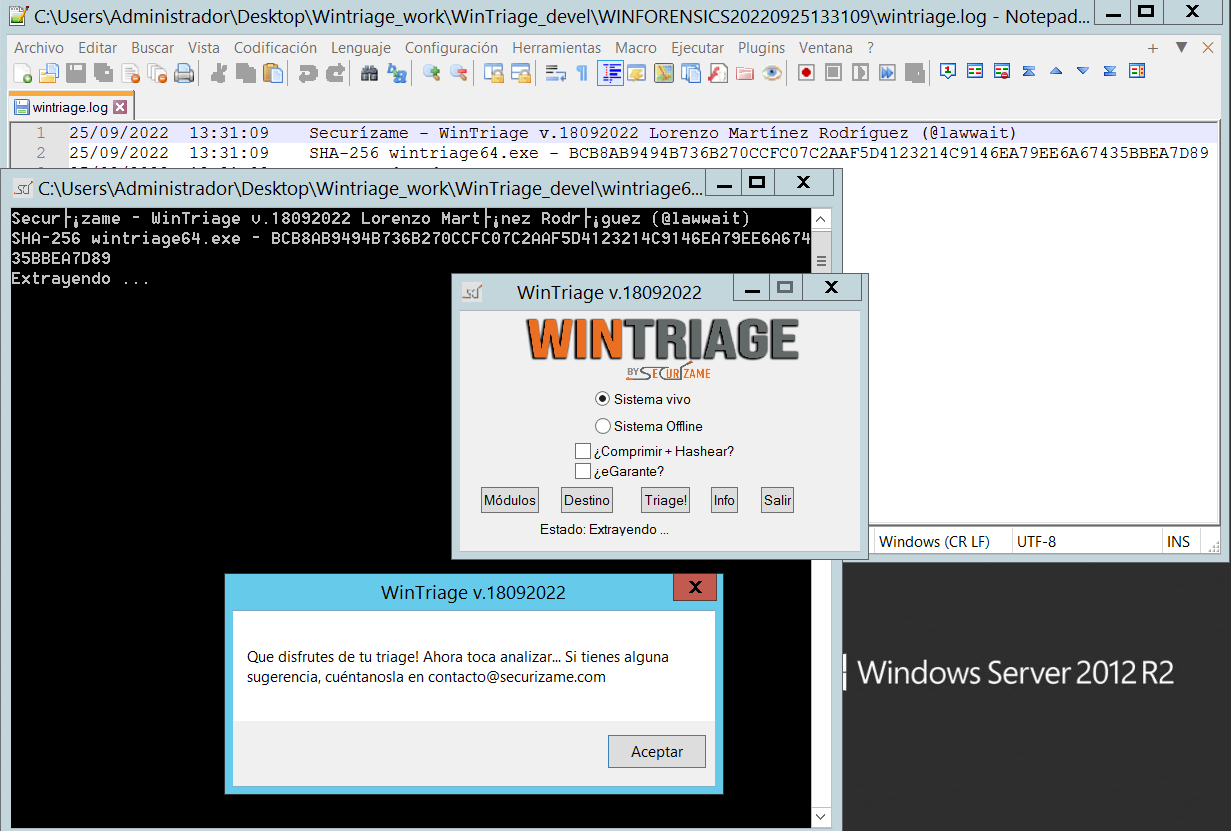Tick the ¿eGarante? checkbox
The height and width of the screenshot is (831, 1231).
pos(583,471)
